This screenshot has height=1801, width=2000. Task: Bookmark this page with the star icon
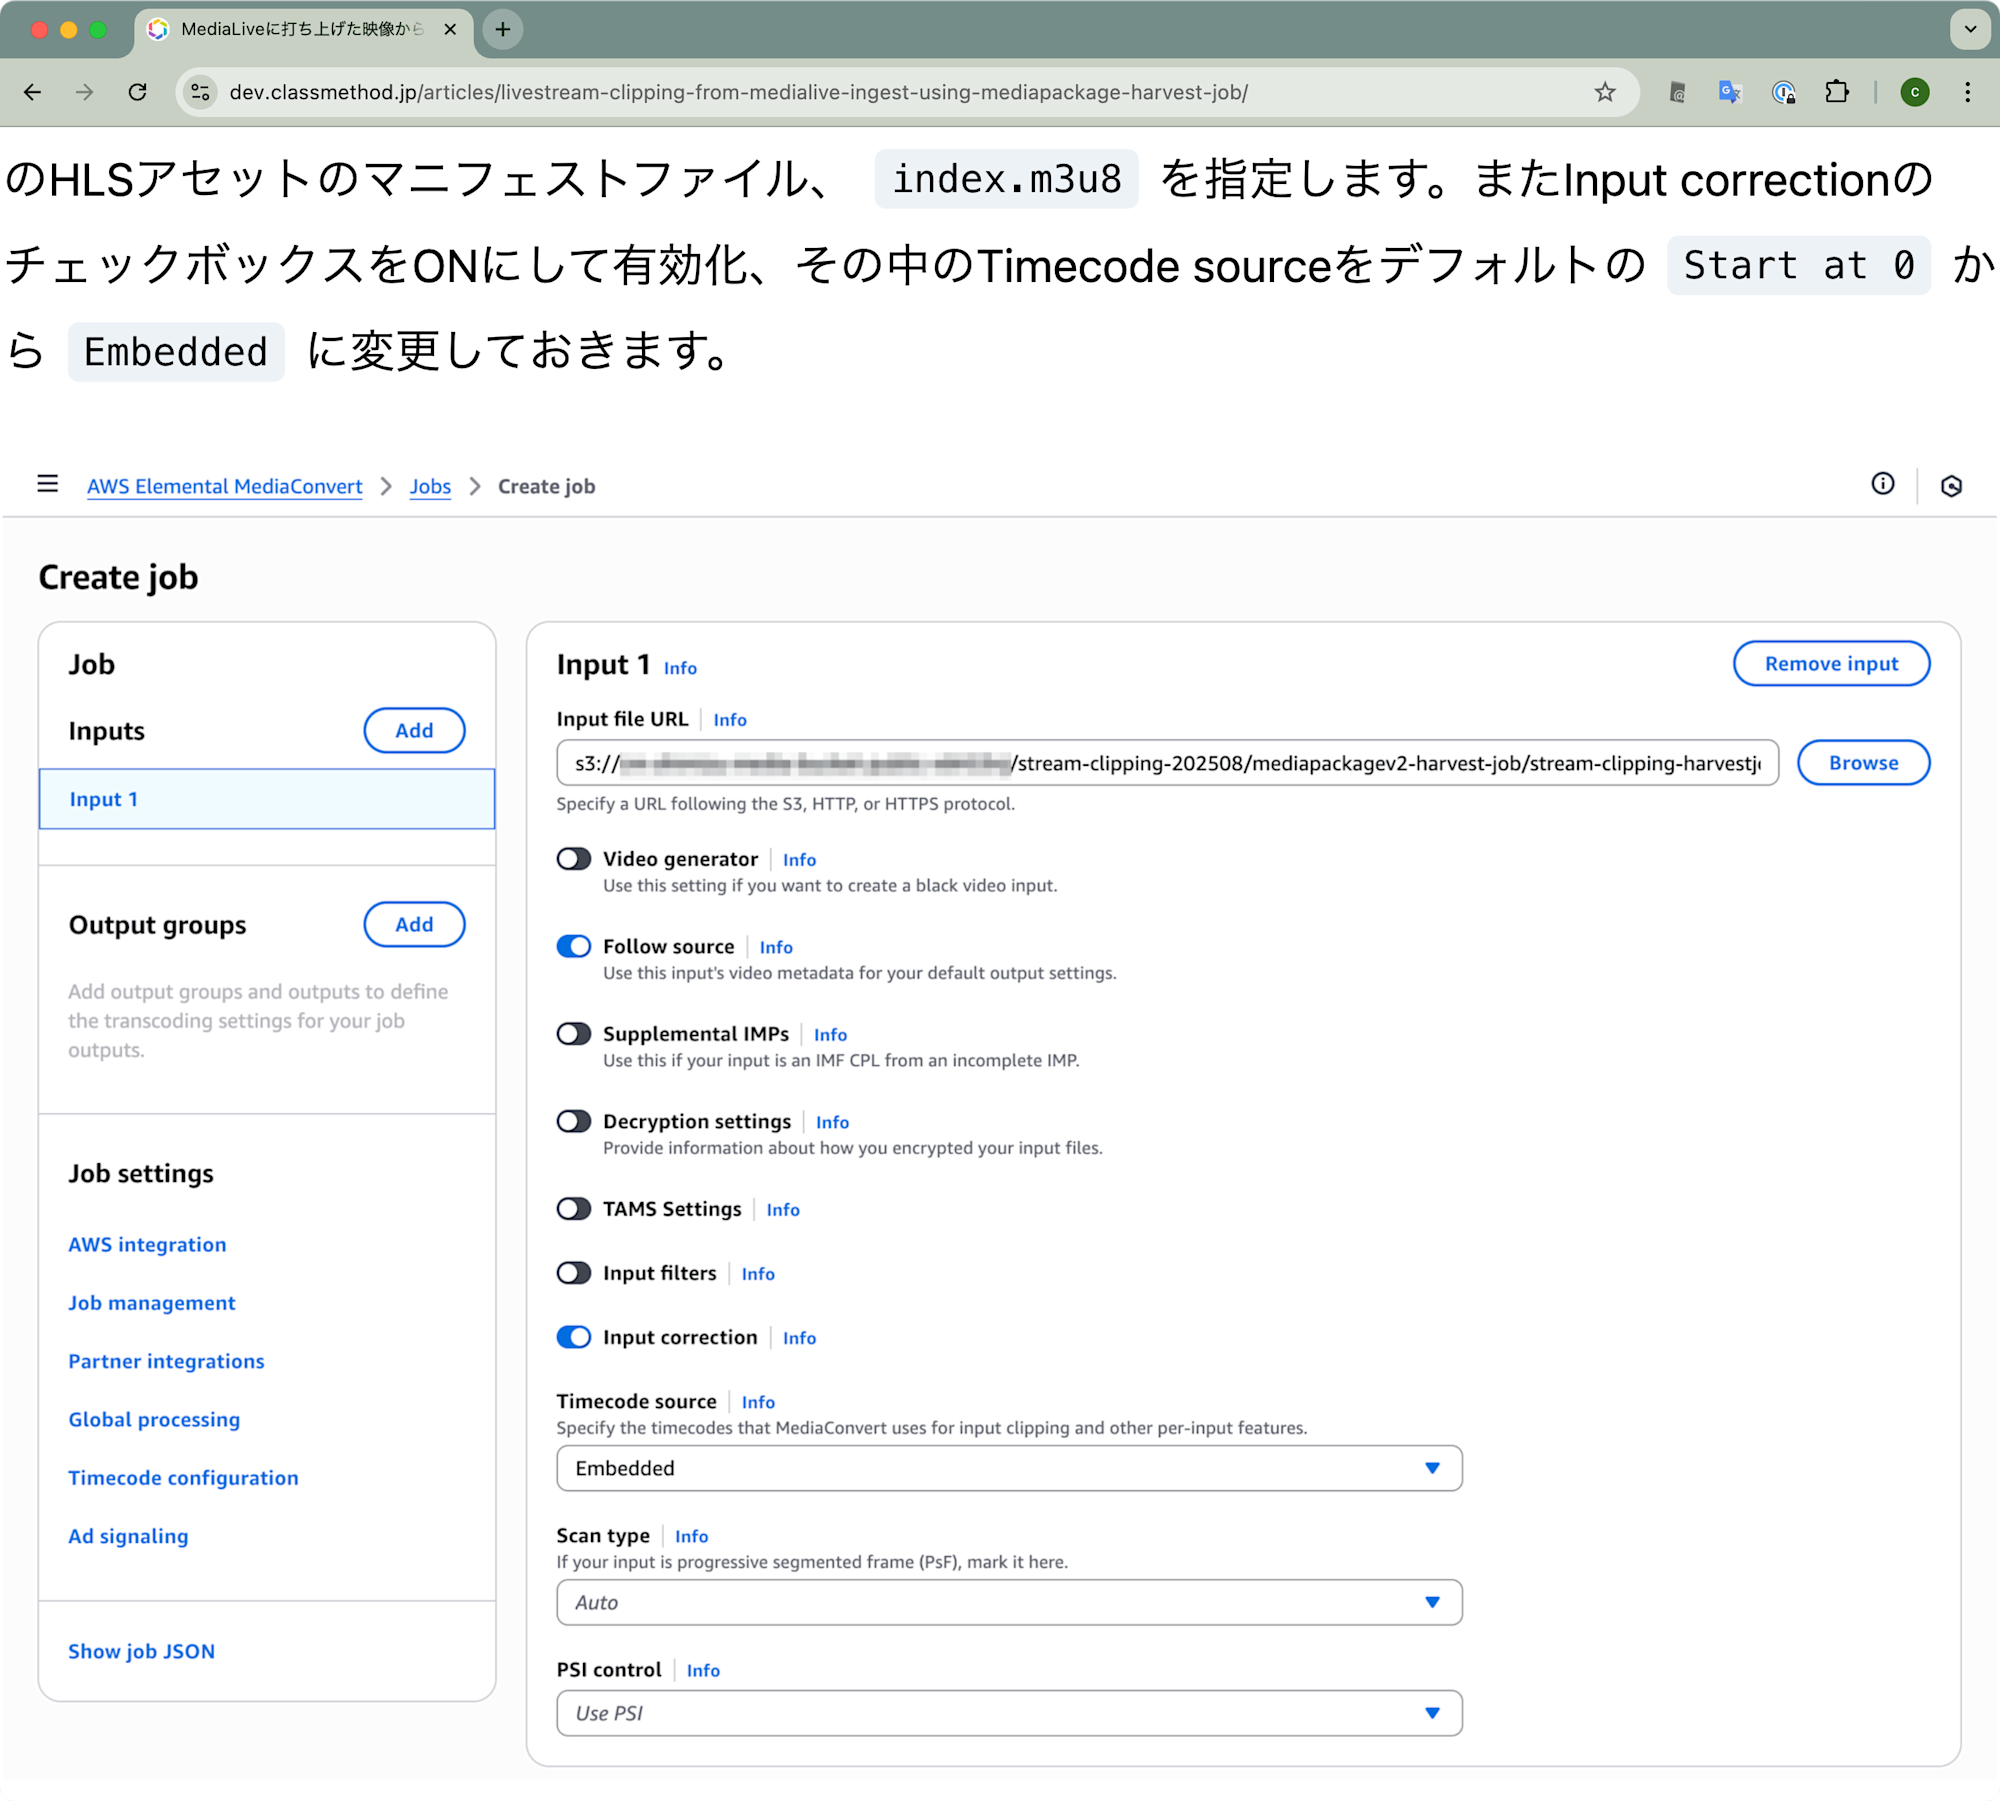(x=1605, y=92)
